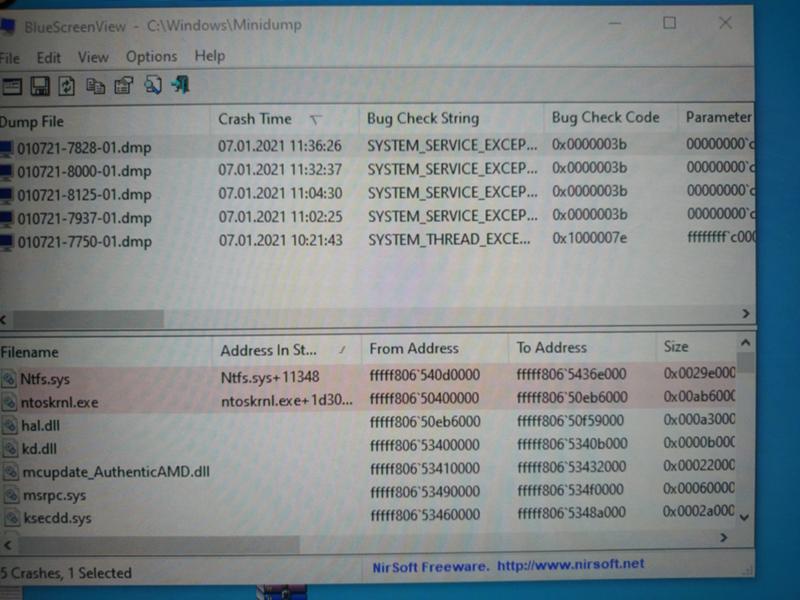Viewport: 800px width, 600px height.
Task: Click the Save Selected Items floppy icon
Action: point(40,86)
